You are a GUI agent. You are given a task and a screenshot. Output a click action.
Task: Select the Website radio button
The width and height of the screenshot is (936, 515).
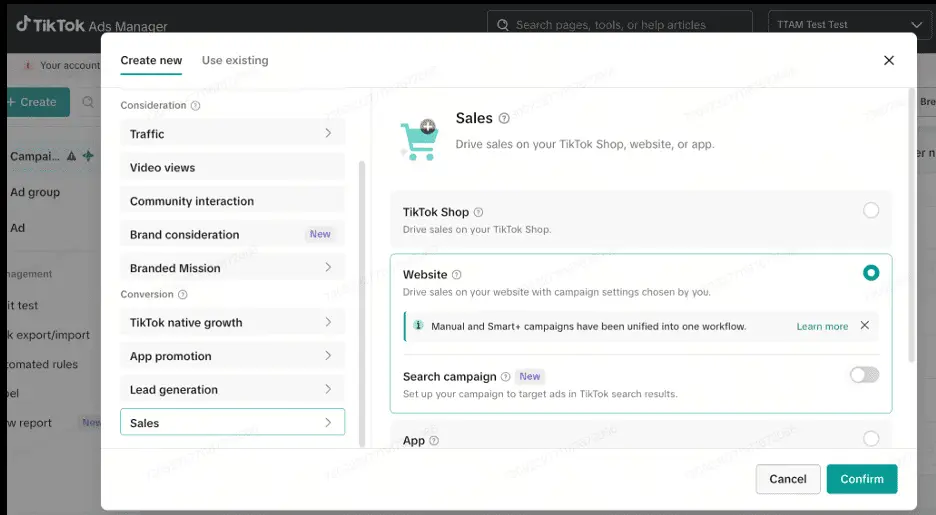coord(871,273)
